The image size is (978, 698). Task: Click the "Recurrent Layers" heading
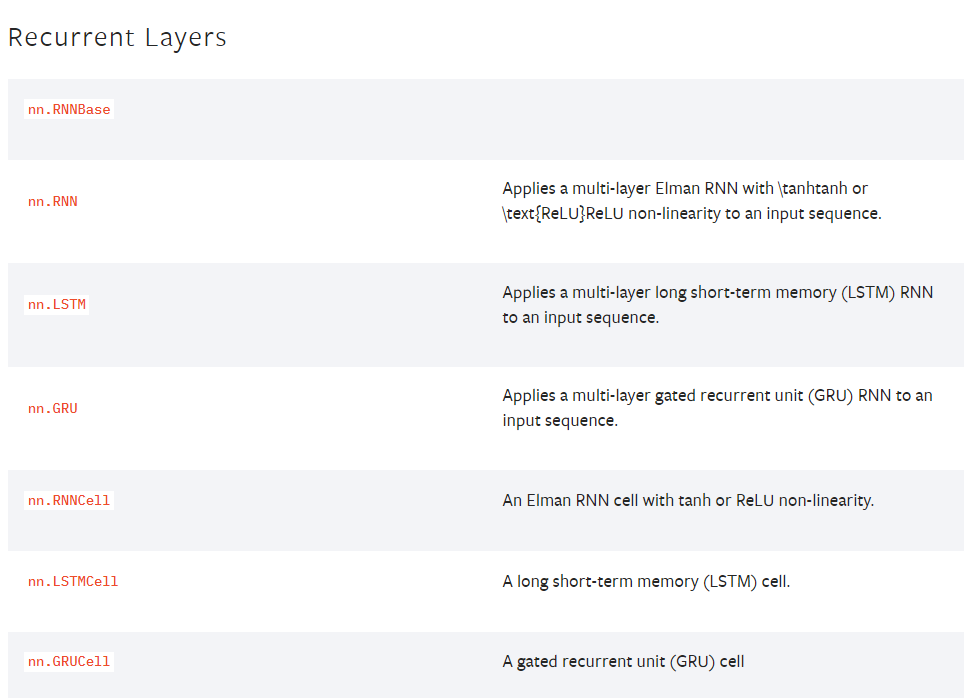tap(117, 38)
